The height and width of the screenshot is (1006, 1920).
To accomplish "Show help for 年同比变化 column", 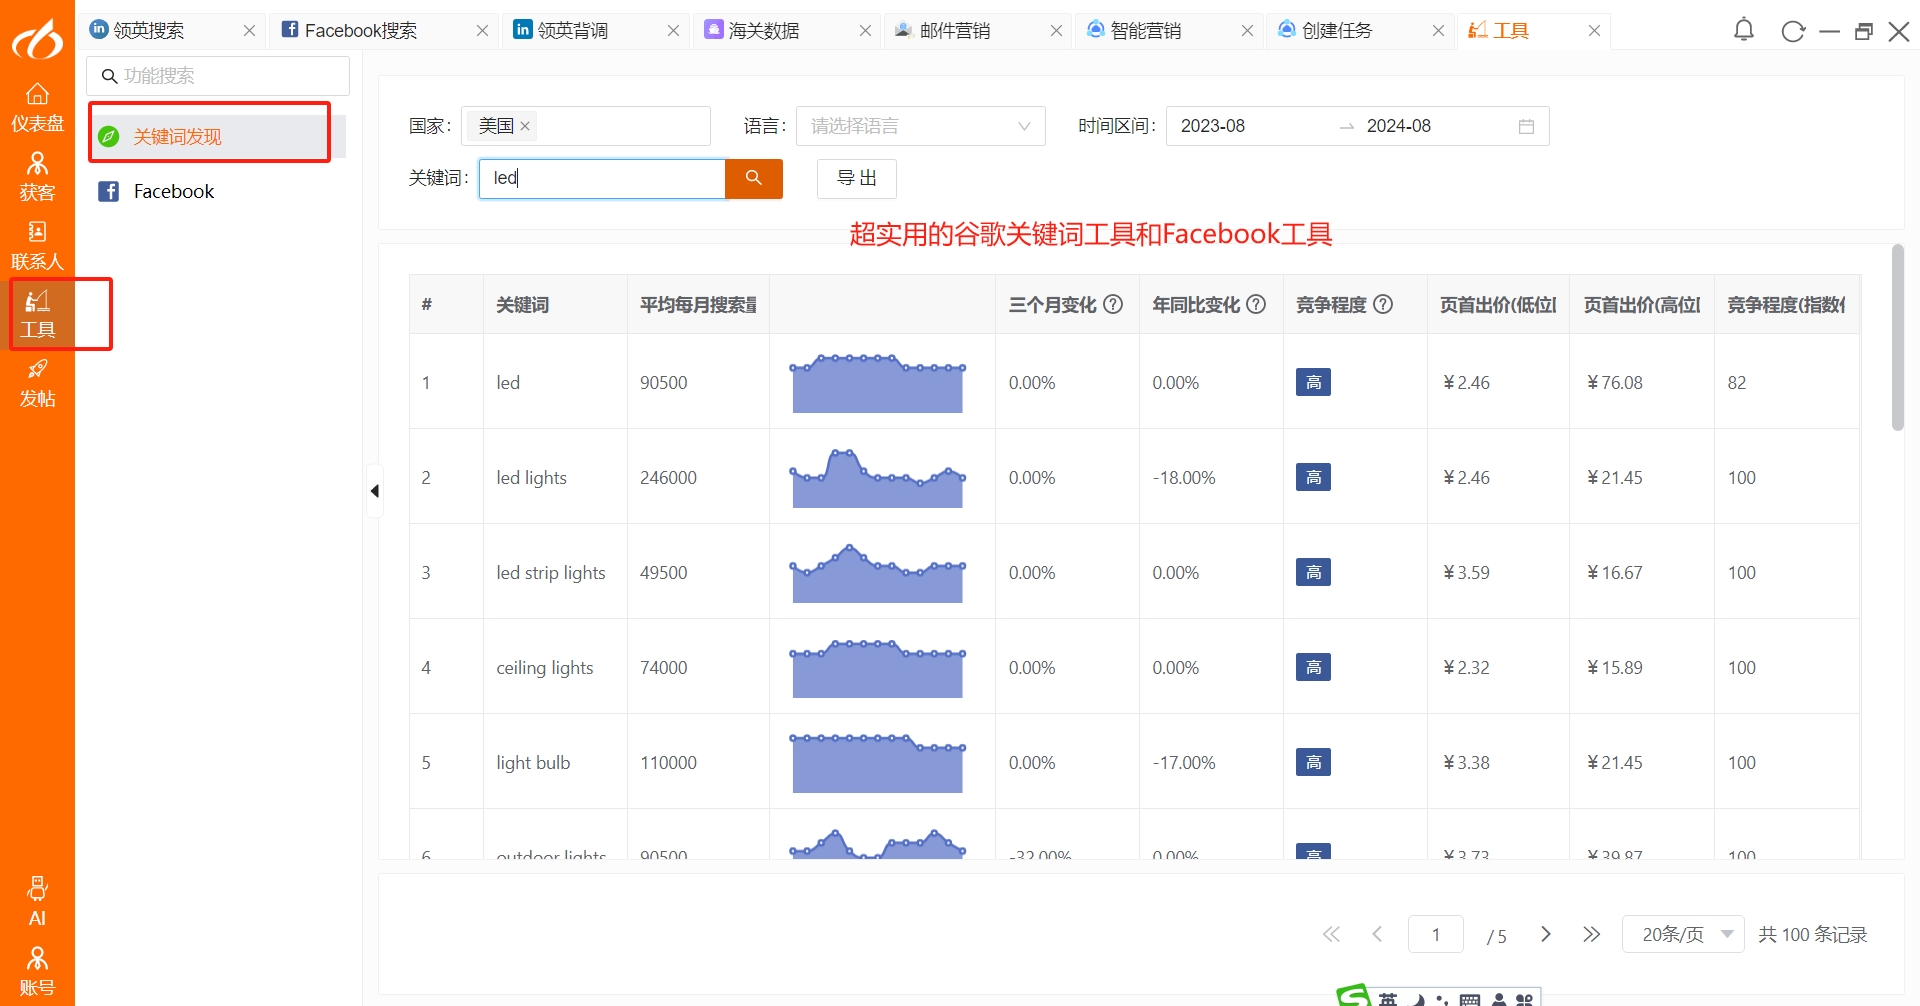I will click(x=1257, y=304).
